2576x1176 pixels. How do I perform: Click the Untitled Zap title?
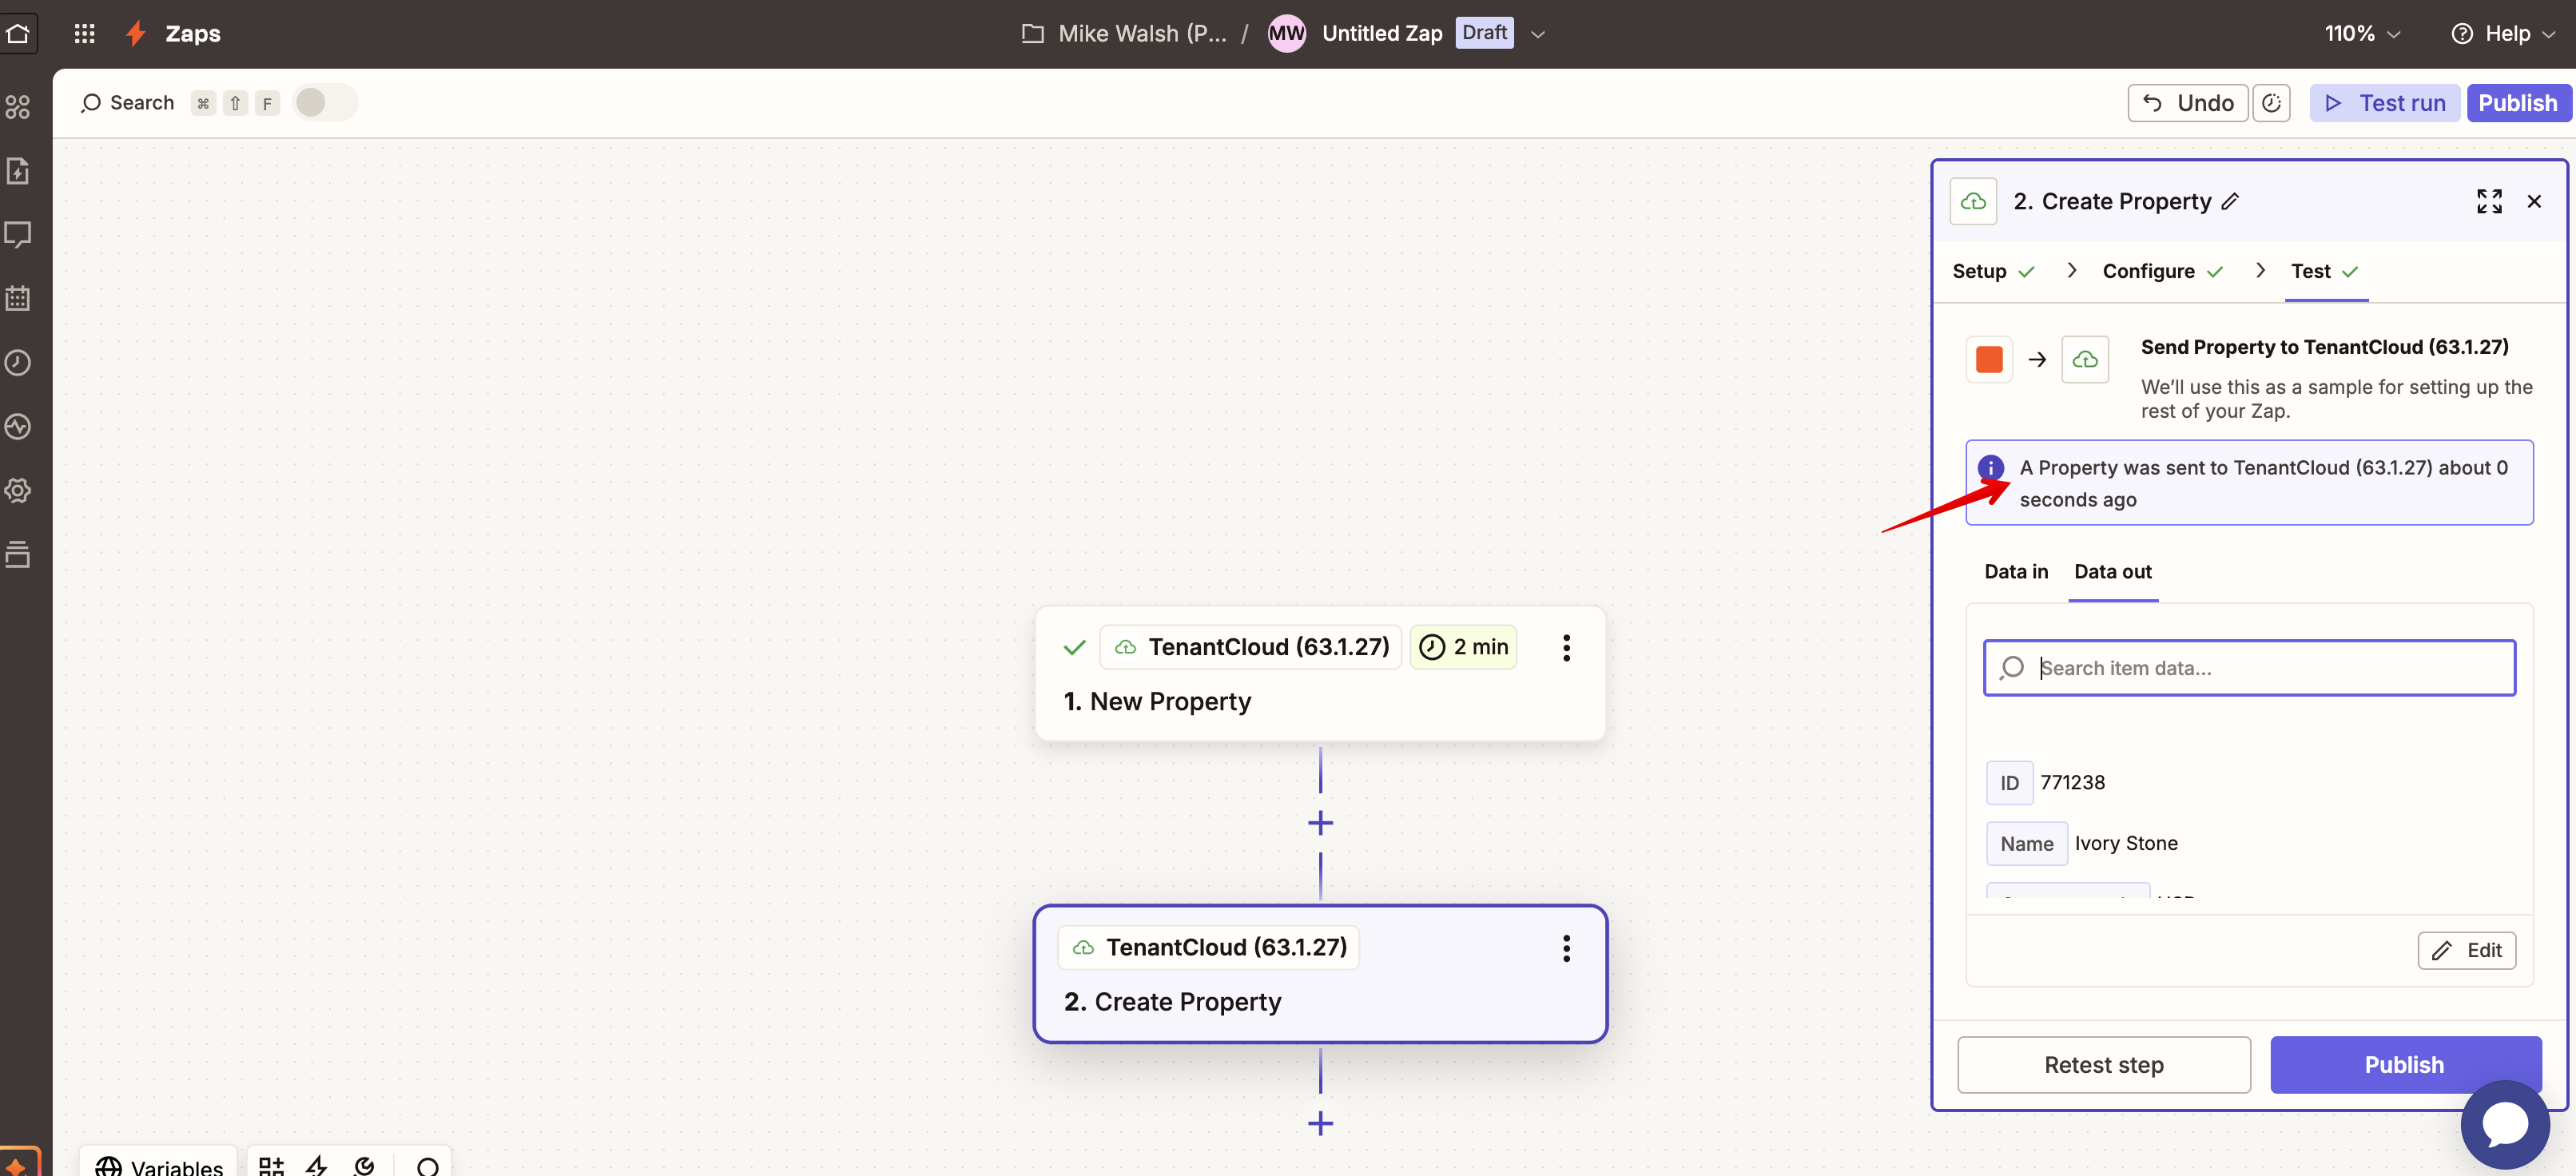[x=1382, y=33]
